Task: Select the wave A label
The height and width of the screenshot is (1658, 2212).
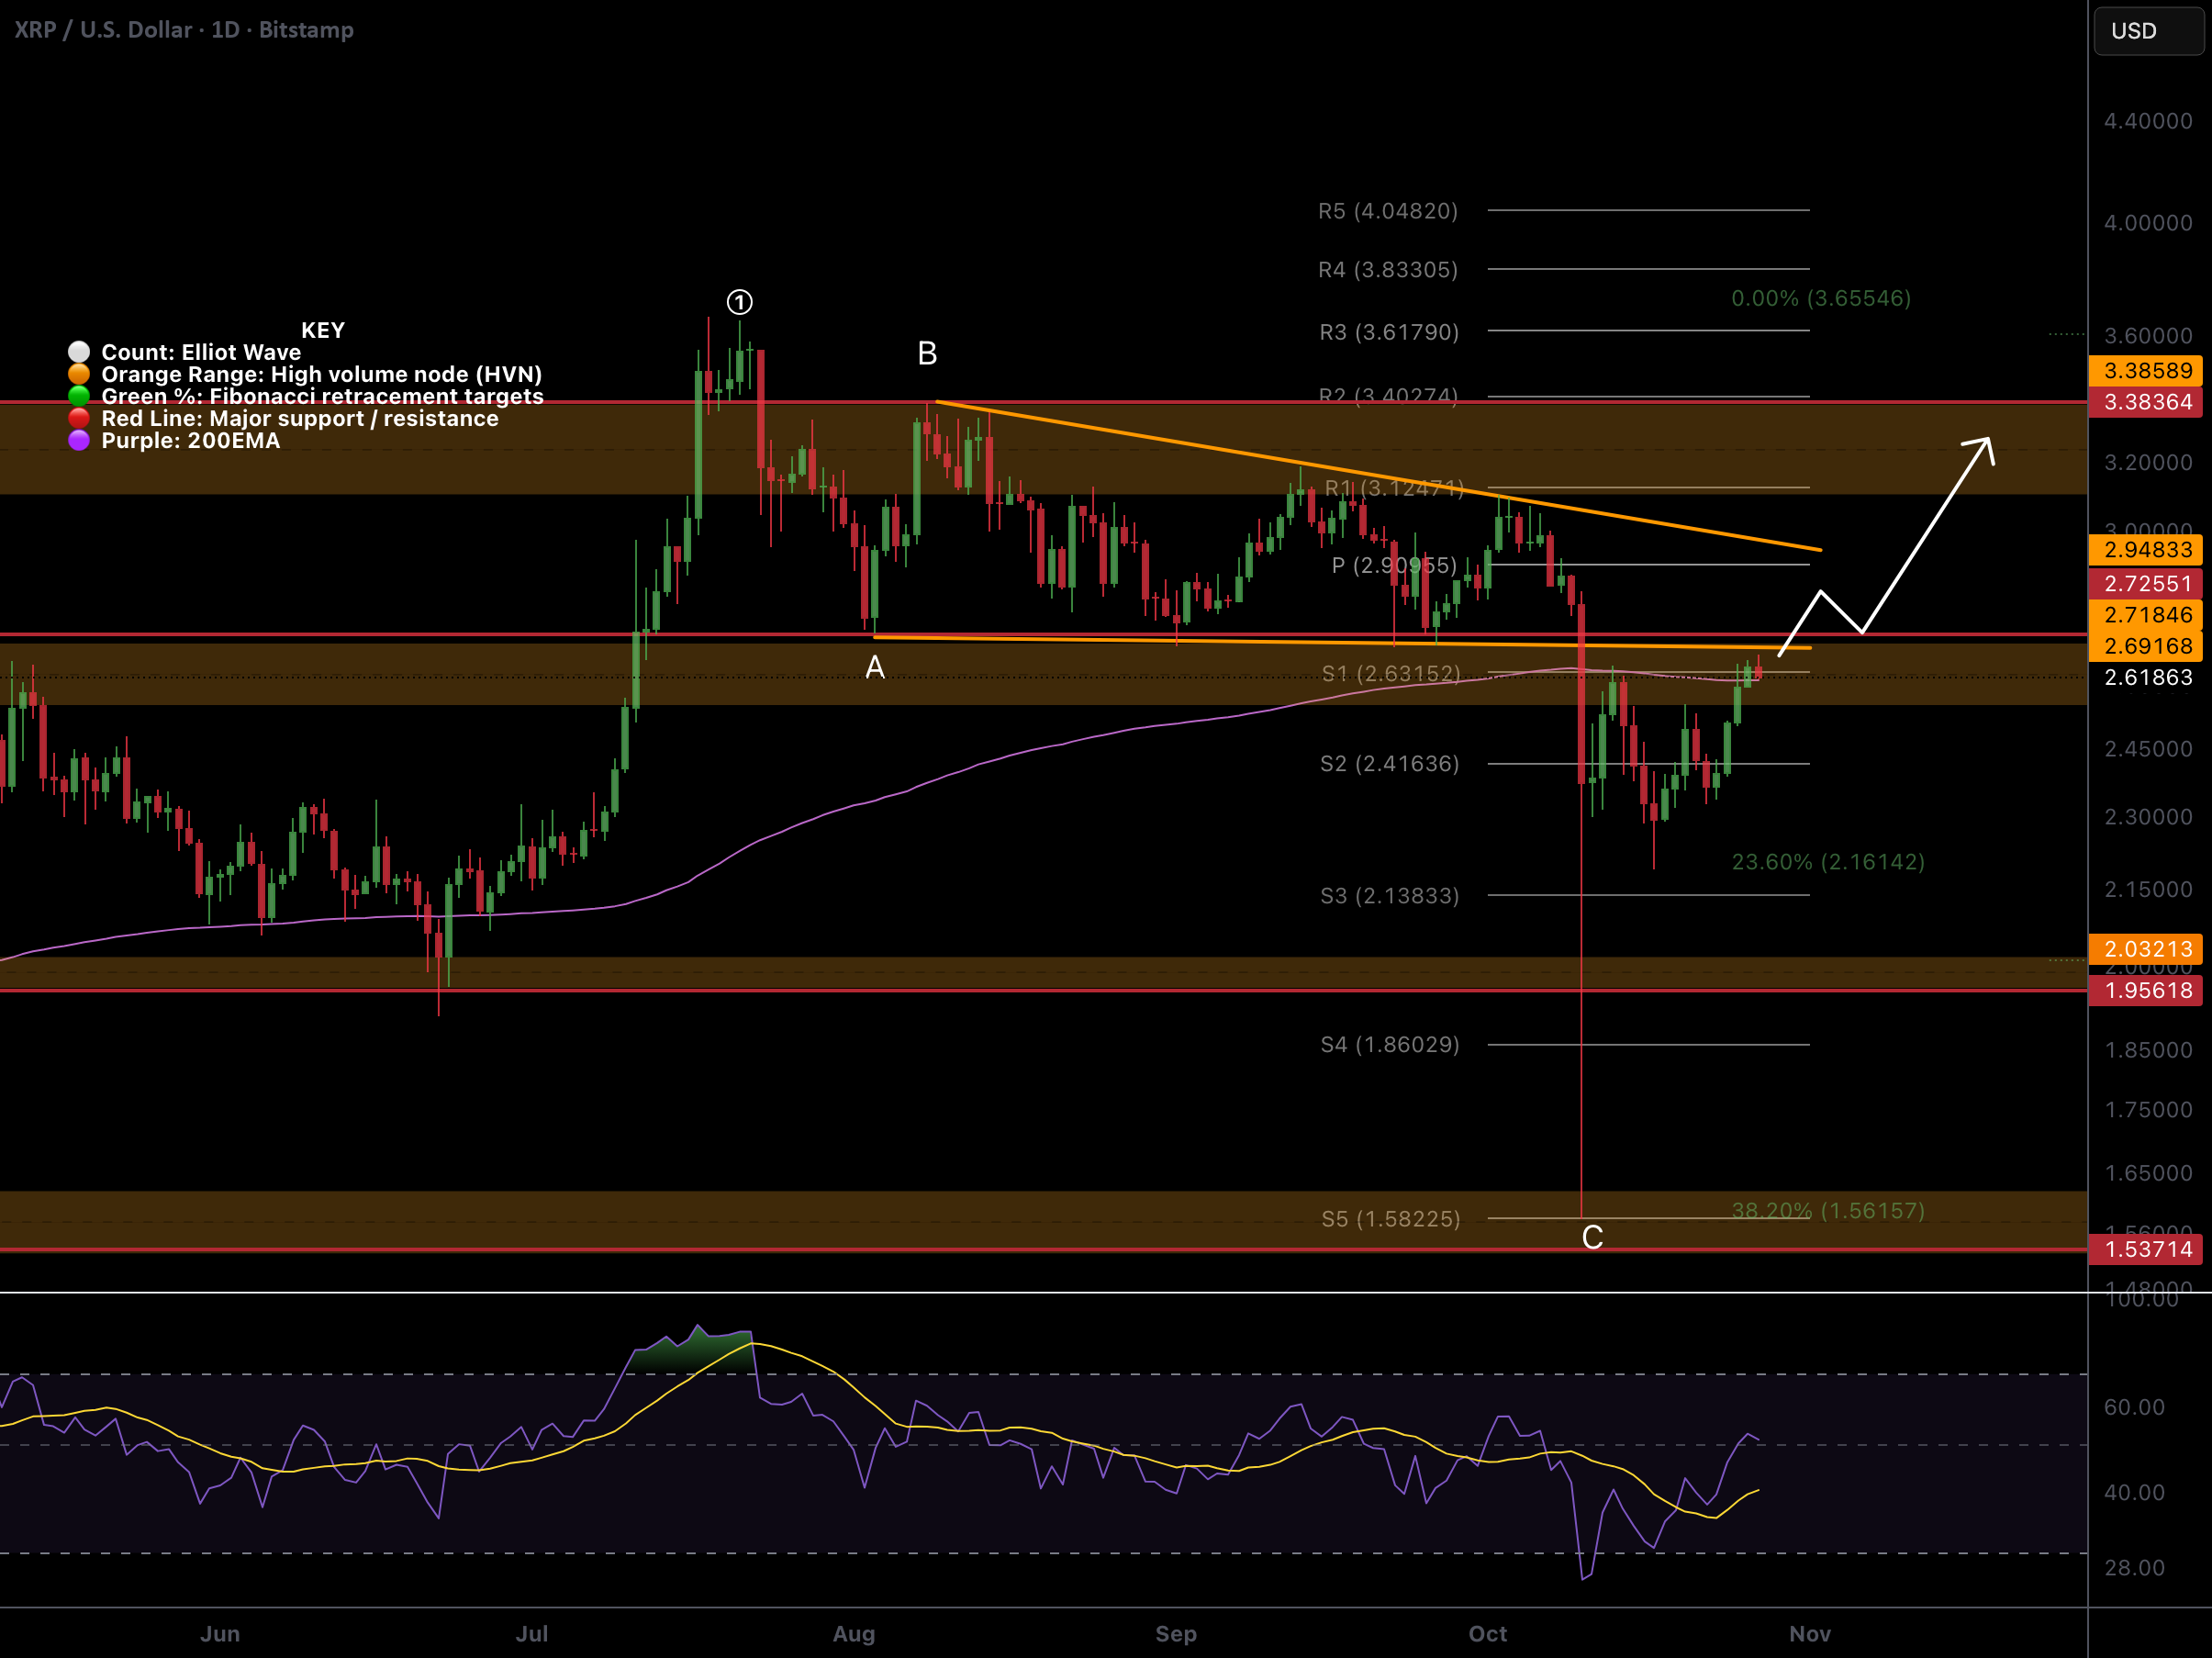Action: pyautogui.click(x=875, y=667)
